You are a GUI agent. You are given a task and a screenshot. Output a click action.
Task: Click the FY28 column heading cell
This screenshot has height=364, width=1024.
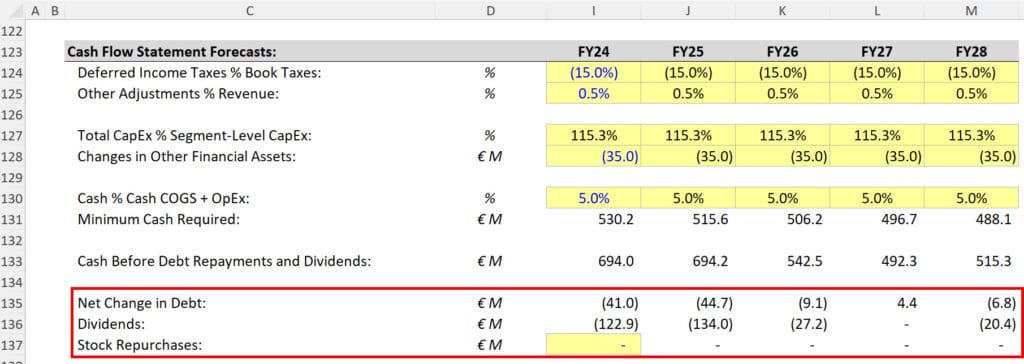(x=971, y=52)
